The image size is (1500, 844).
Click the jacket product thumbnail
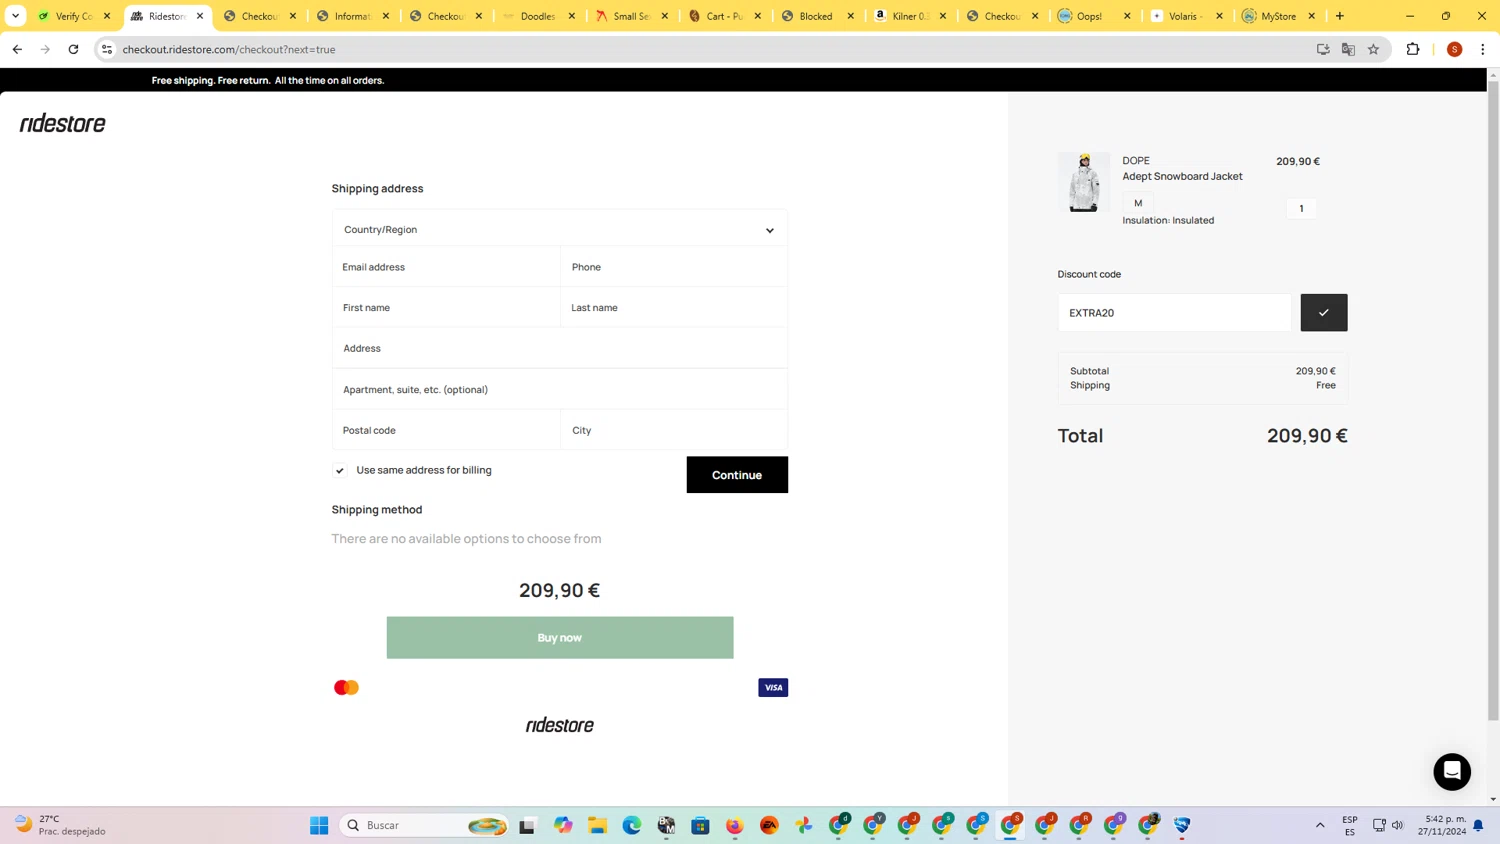click(1084, 182)
